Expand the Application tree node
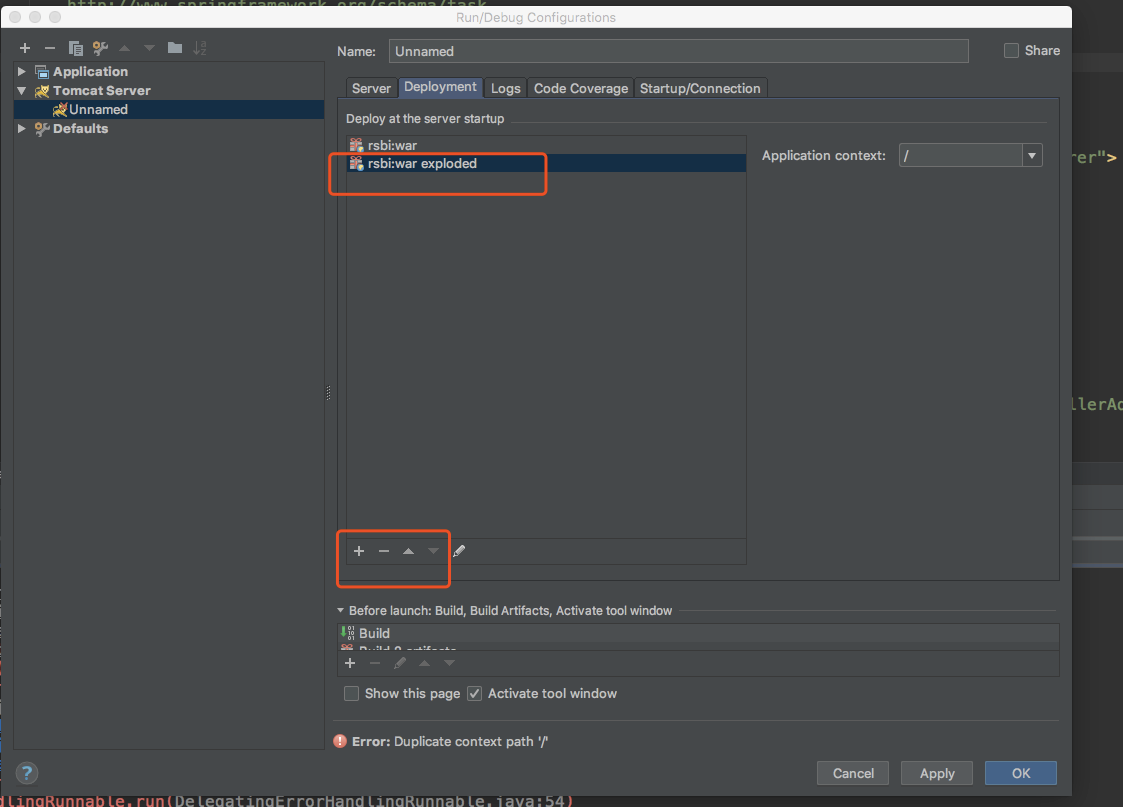Screen dimensions: 1123x807 click(x=22, y=71)
